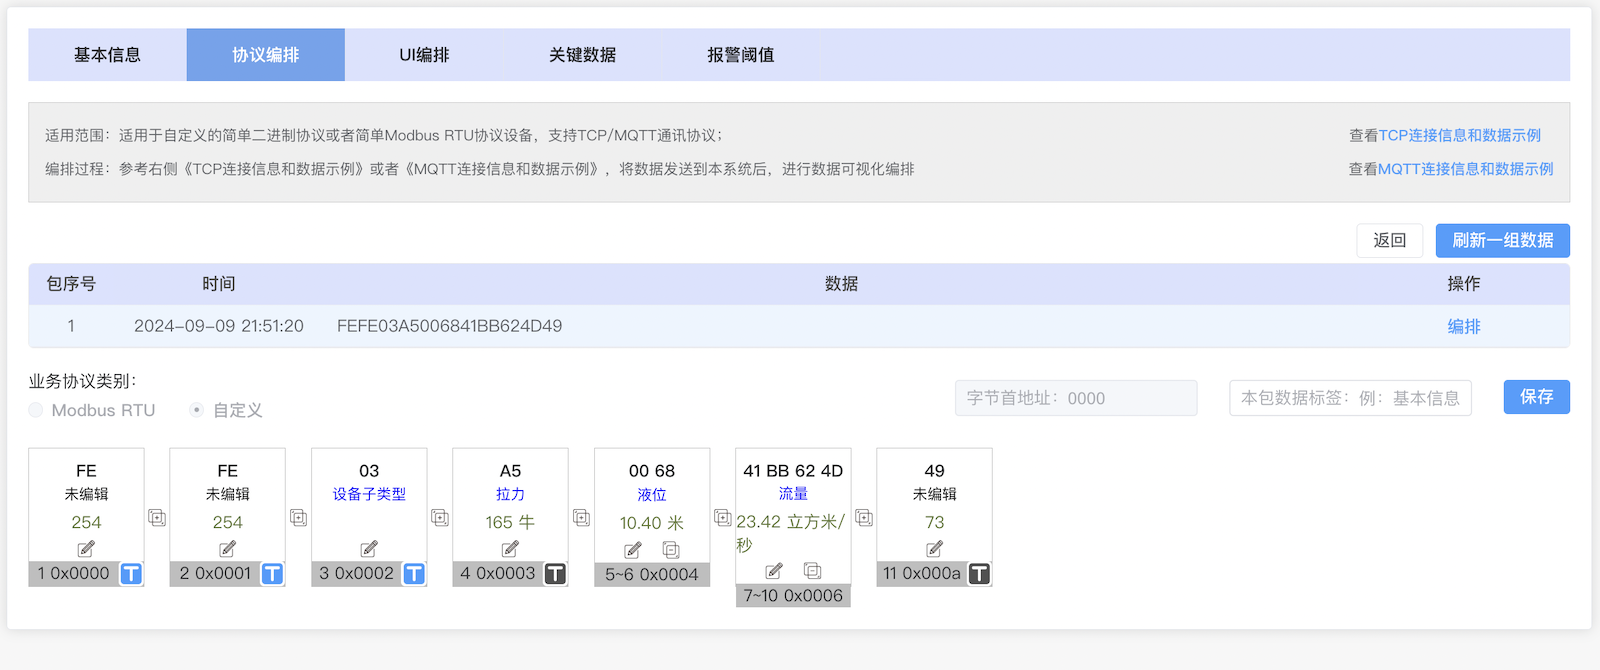
Task: Edit the first FE byte card at address 0x0000
Action: coord(86,549)
